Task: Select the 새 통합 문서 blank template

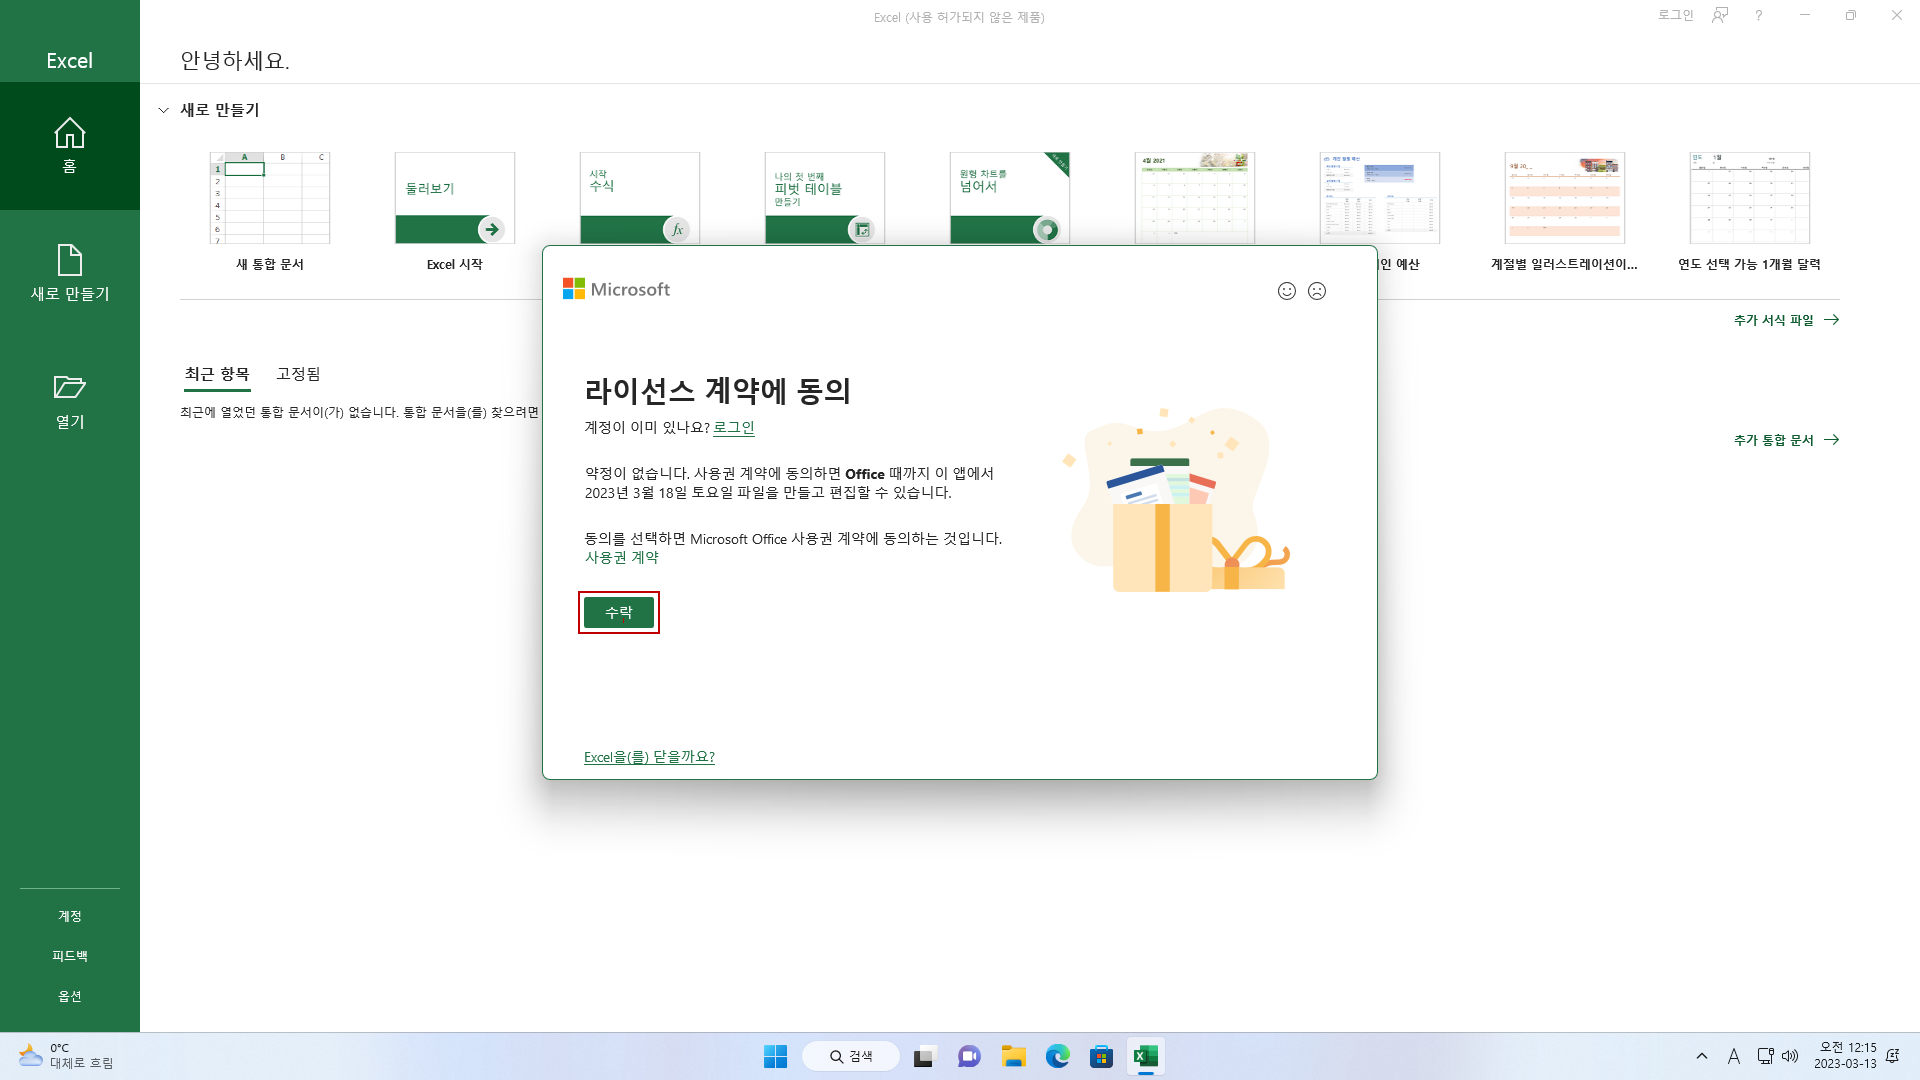Action: [270, 198]
